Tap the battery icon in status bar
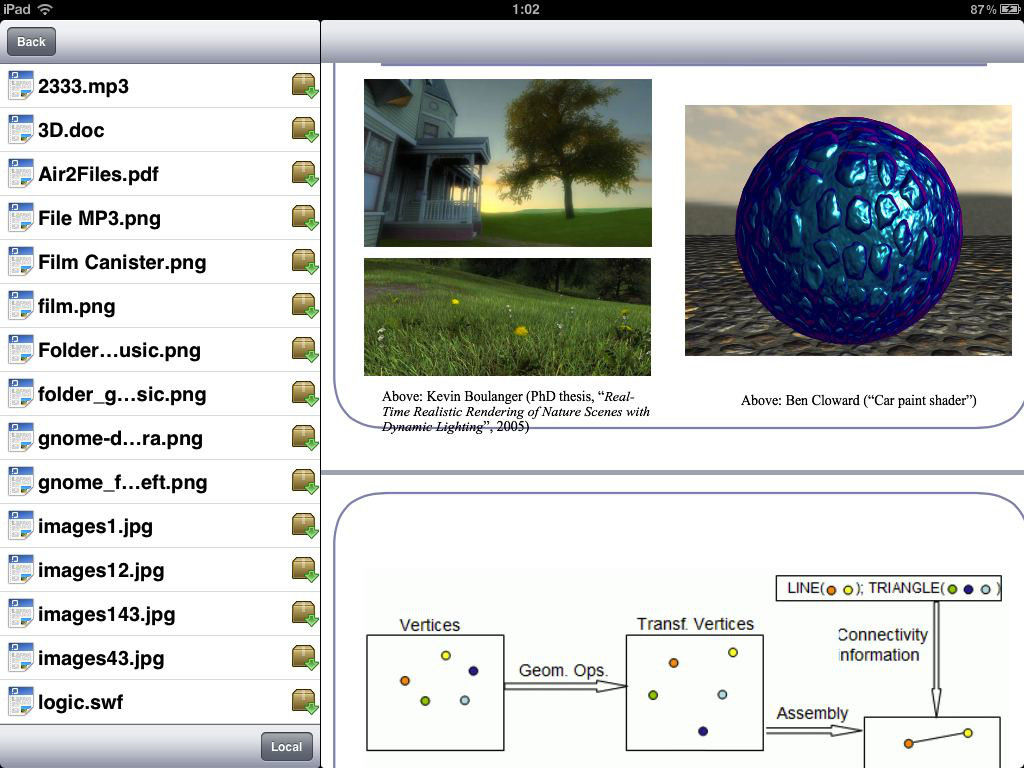This screenshot has height=768, width=1024. (1010, 9)
